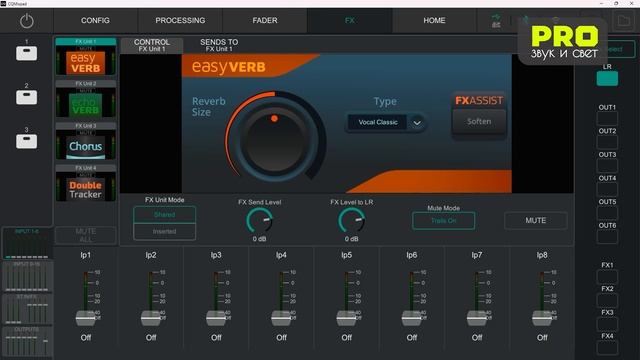Open the folder library icon at top right

point(624,20)
